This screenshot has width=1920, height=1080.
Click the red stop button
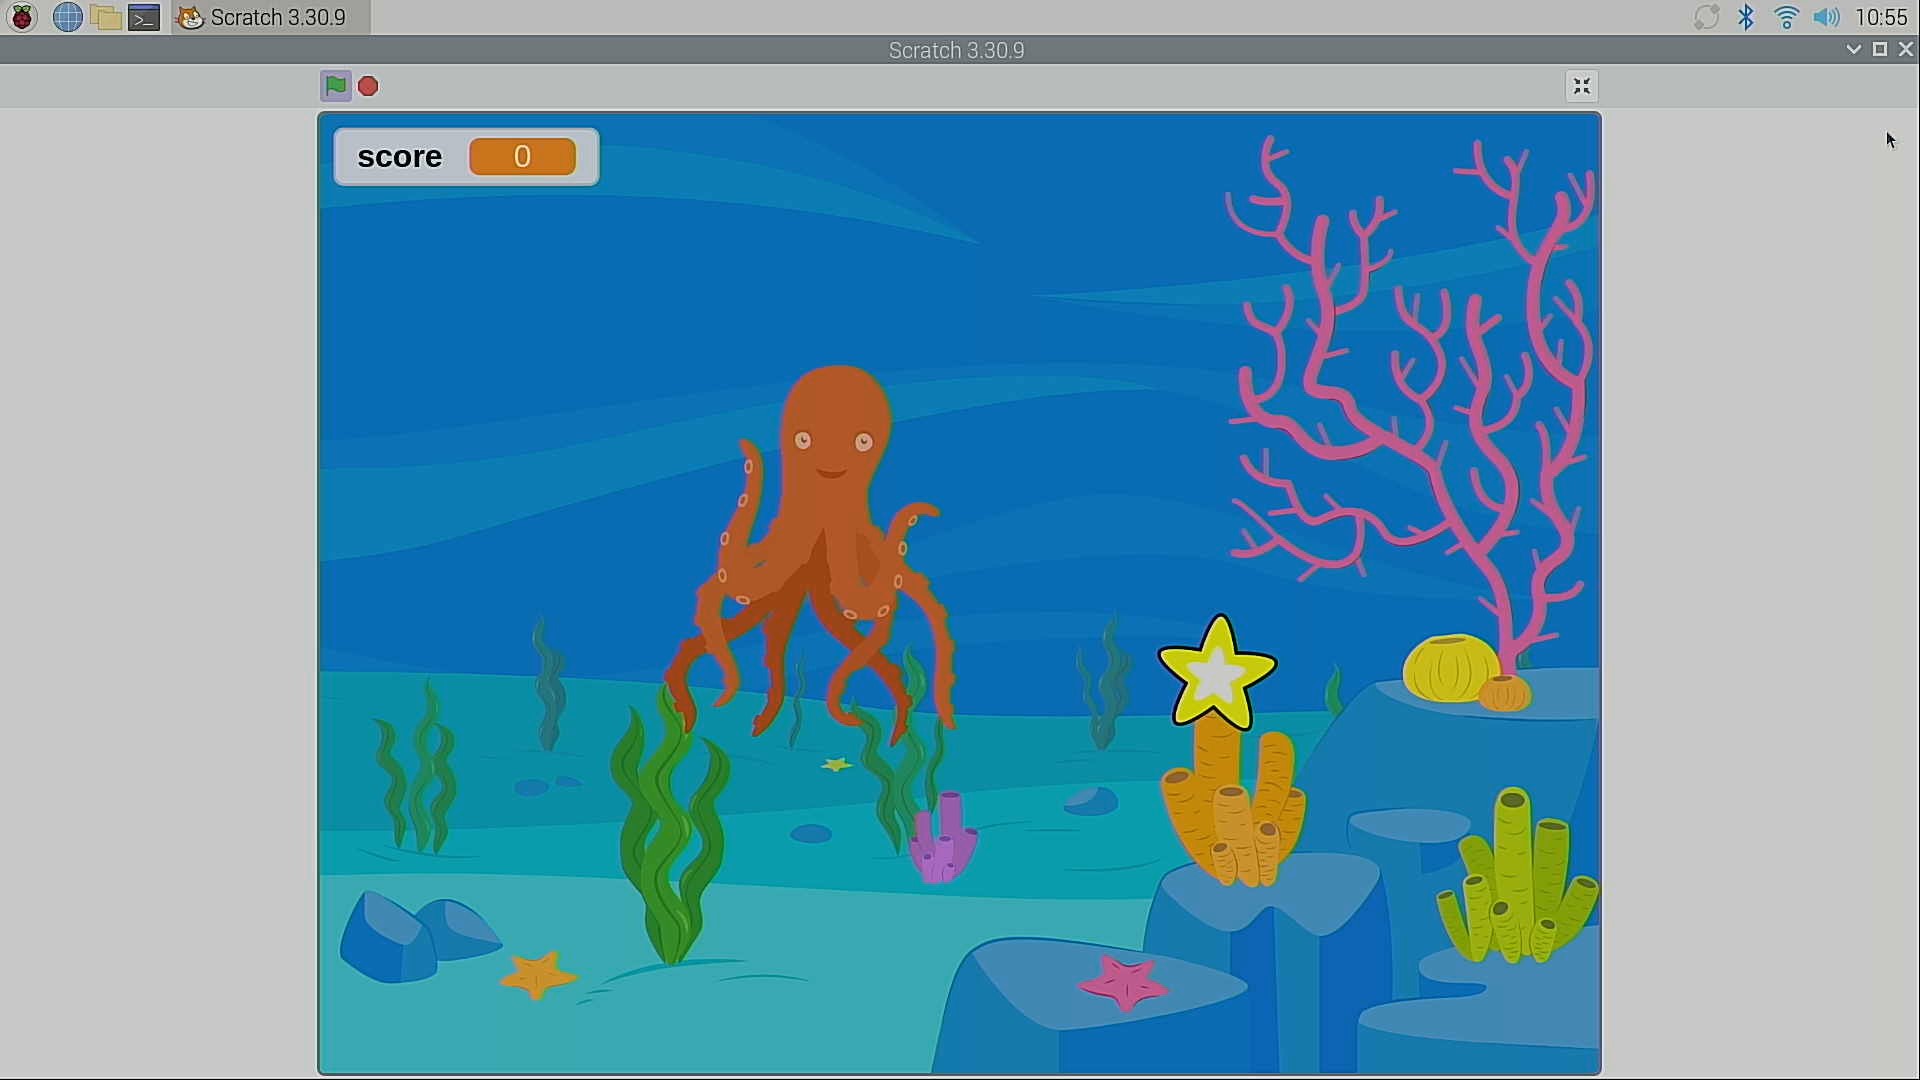pyautogui.click(x=368, y=86)
